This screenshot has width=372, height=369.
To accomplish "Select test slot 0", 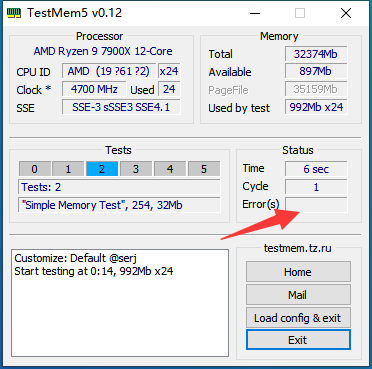I will point(35,169).
